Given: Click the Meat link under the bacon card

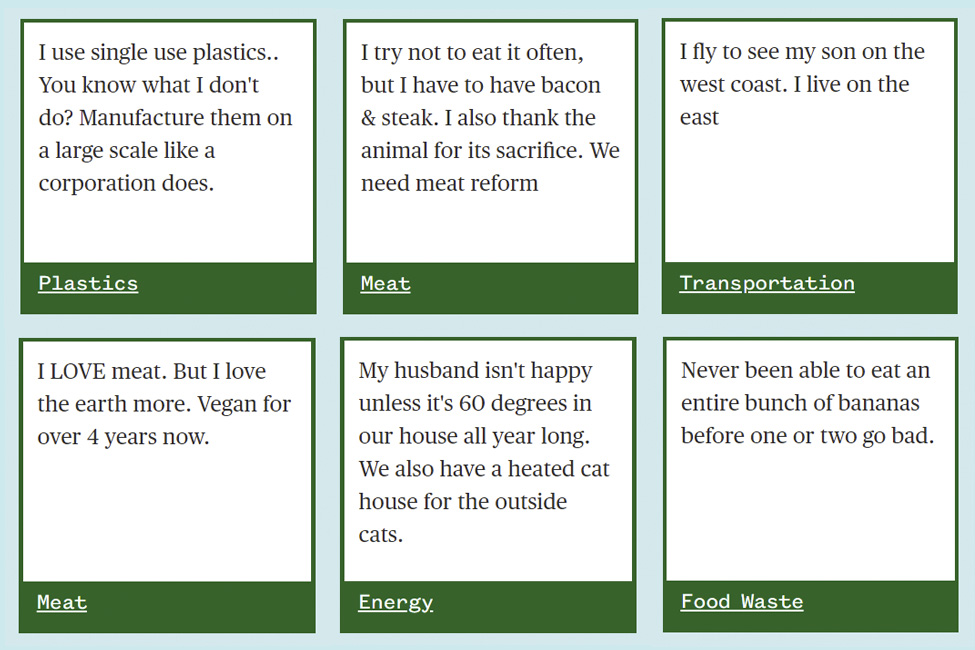Looking at the screenshot, I should [386, 284].
